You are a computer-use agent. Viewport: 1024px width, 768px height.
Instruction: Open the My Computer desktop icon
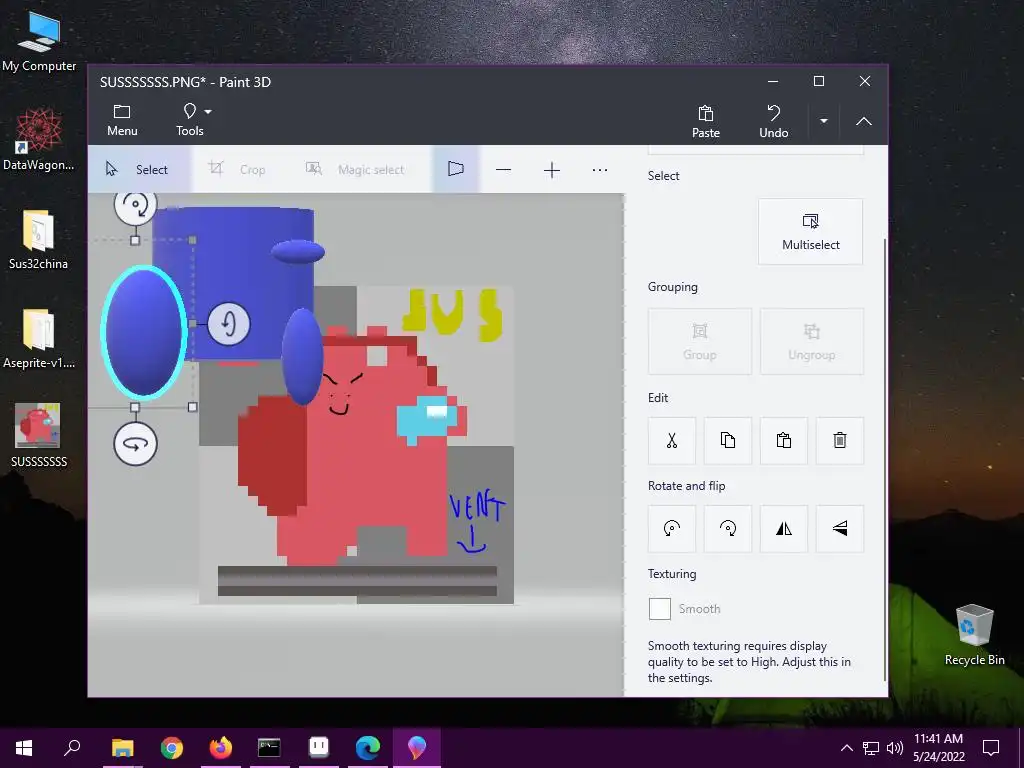[x=39, y=40]
